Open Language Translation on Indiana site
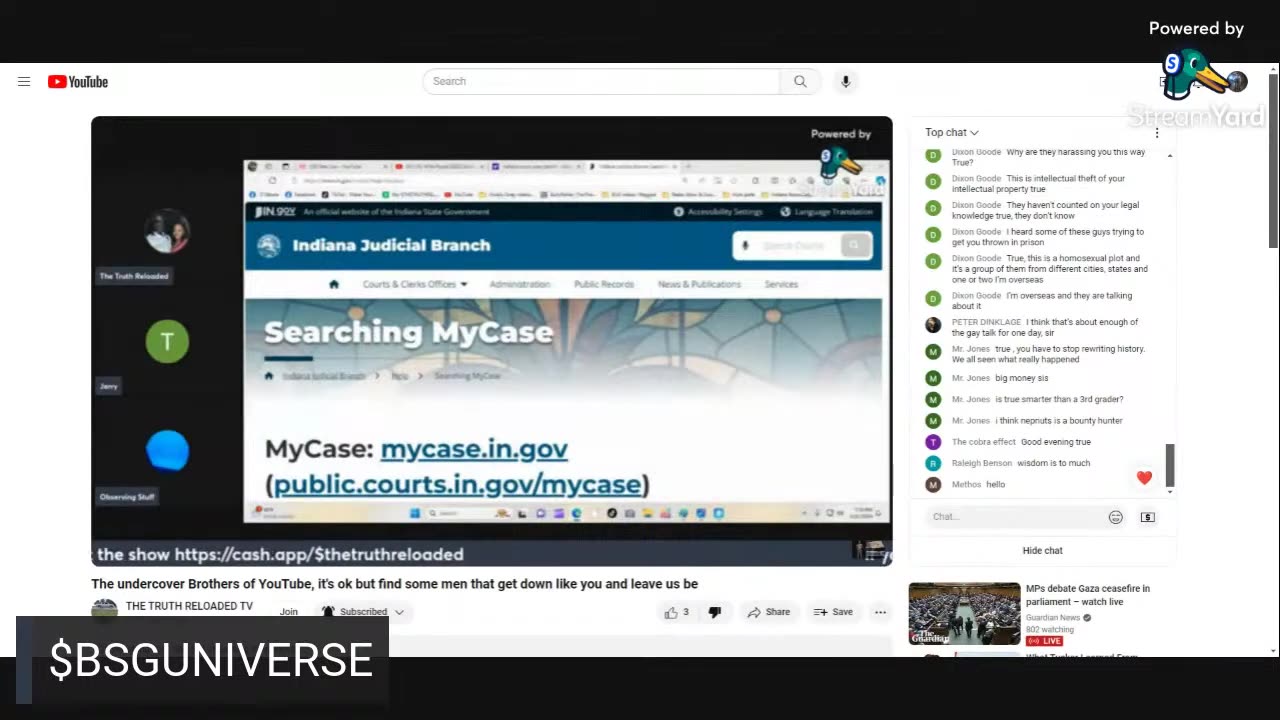Viewport: 1280px width, 720px height. 826,212
